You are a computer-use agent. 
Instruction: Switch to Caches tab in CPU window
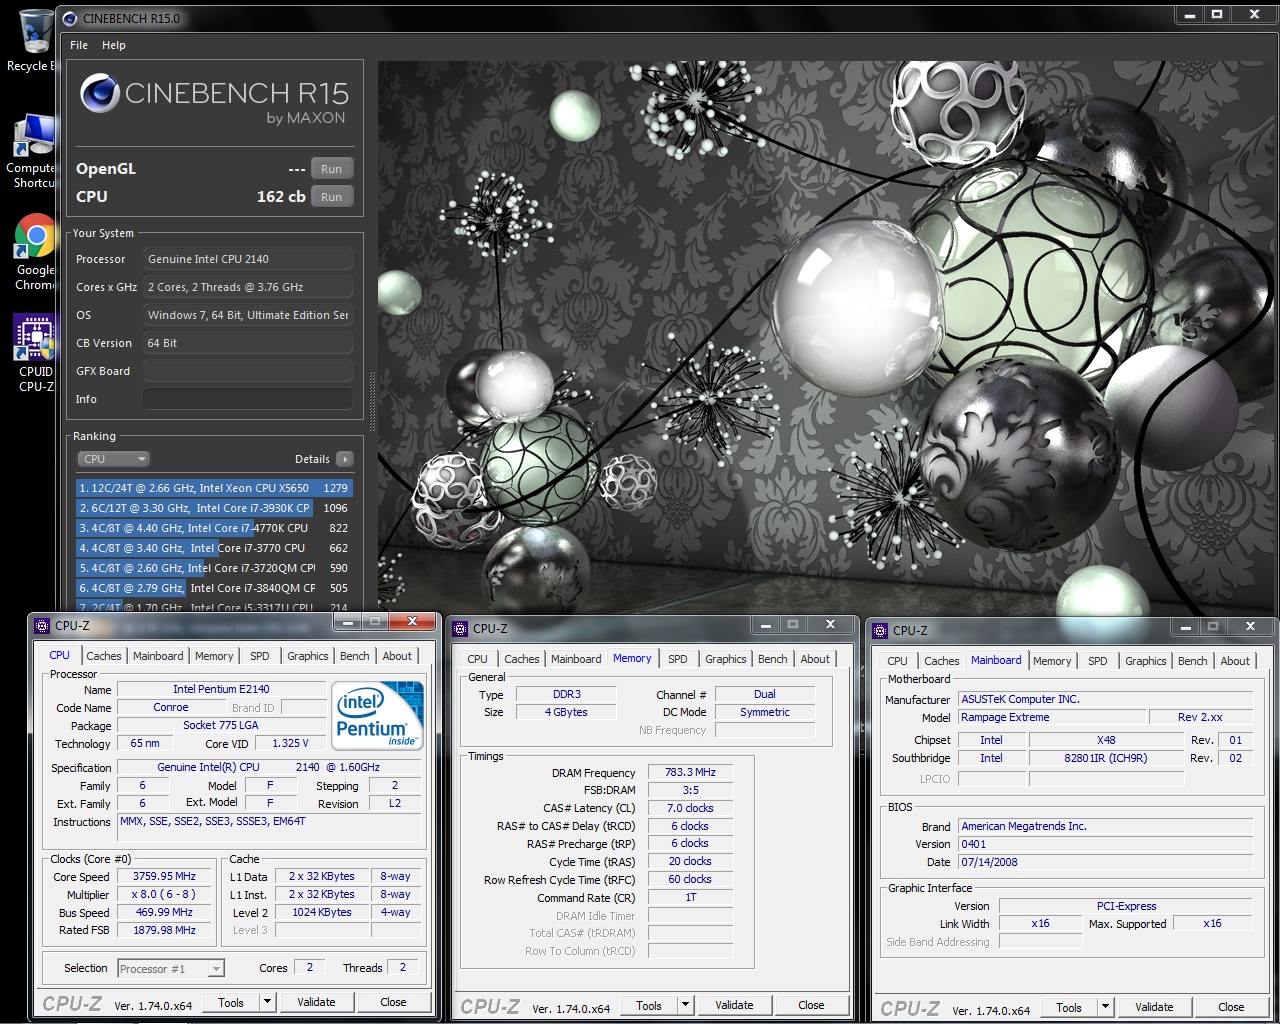coord(104,656)
